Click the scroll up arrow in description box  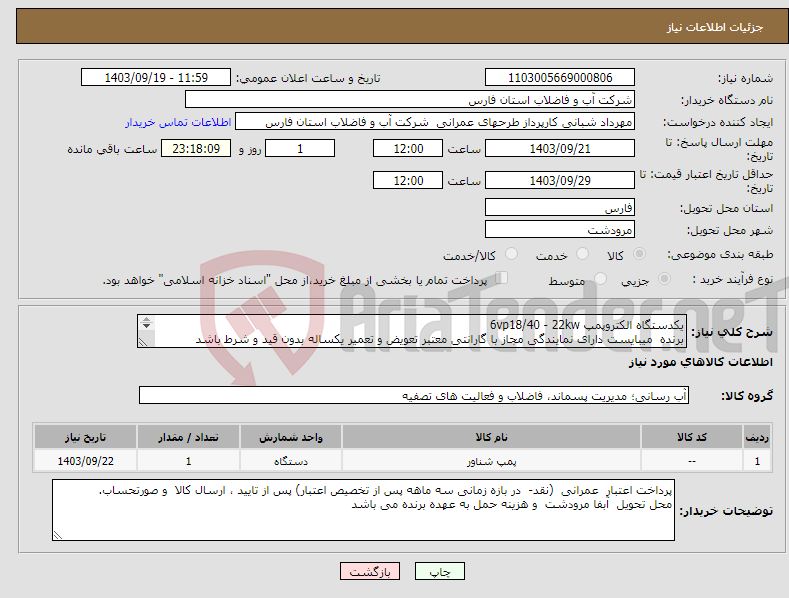coord(146,319)
